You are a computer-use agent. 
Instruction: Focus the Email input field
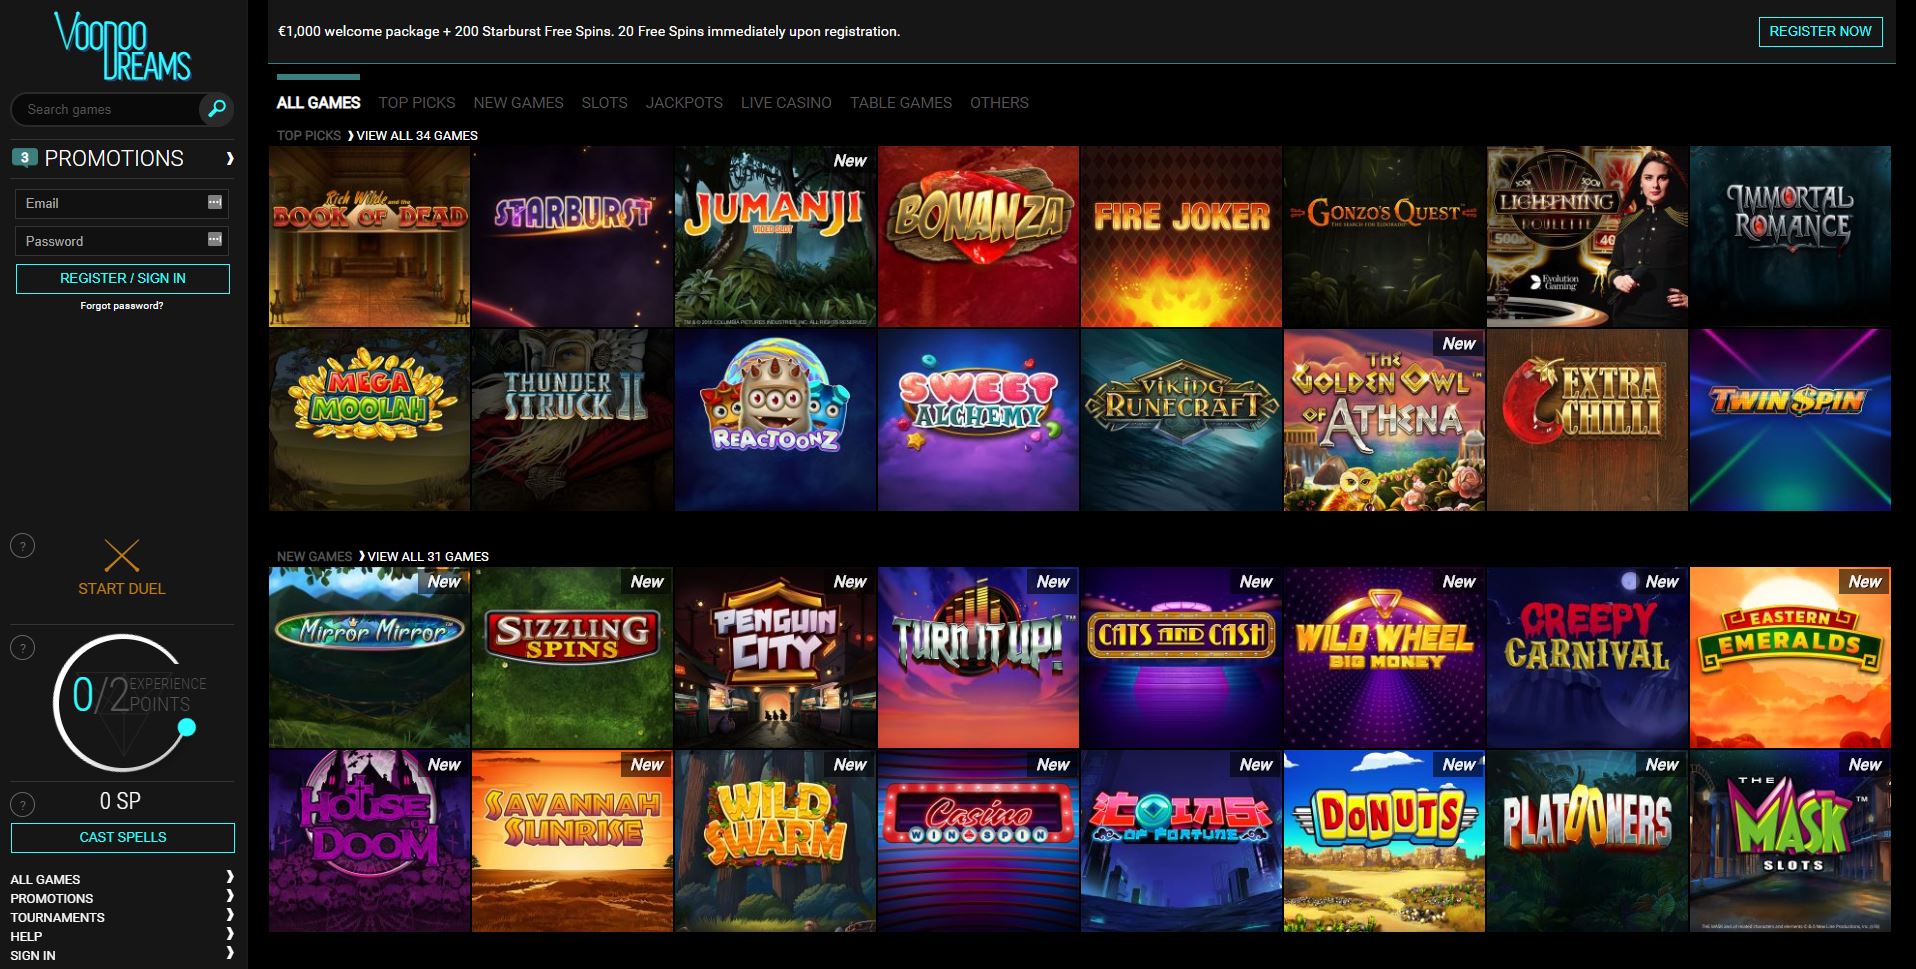122,203
